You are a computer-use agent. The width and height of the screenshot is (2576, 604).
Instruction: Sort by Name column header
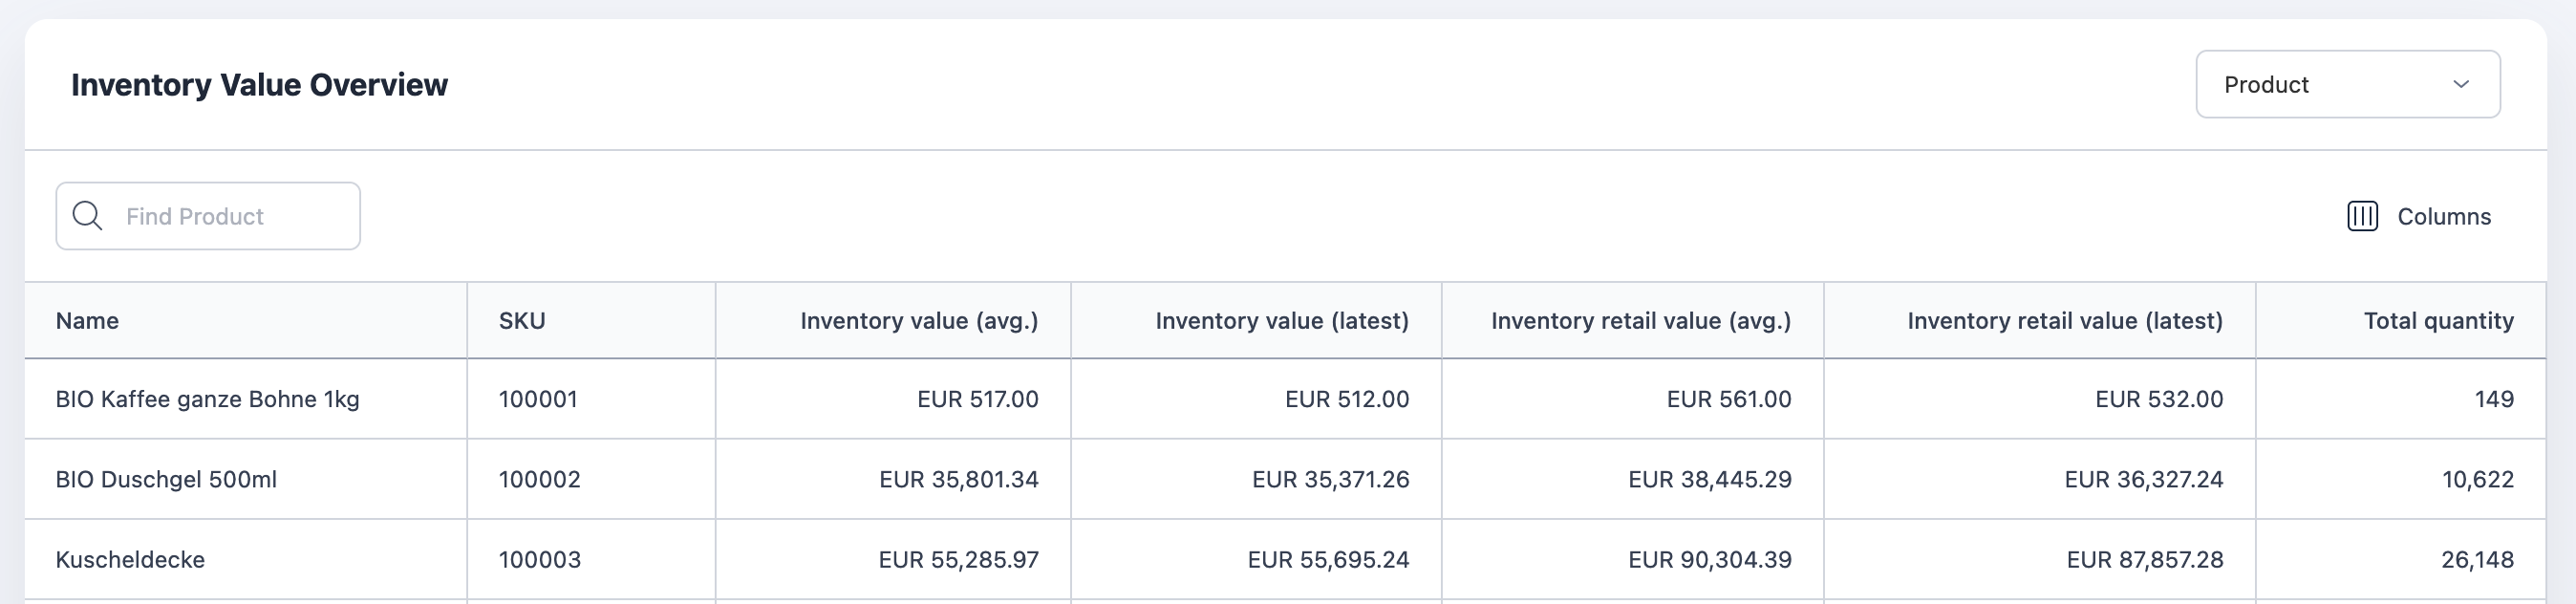pos(88,321)
